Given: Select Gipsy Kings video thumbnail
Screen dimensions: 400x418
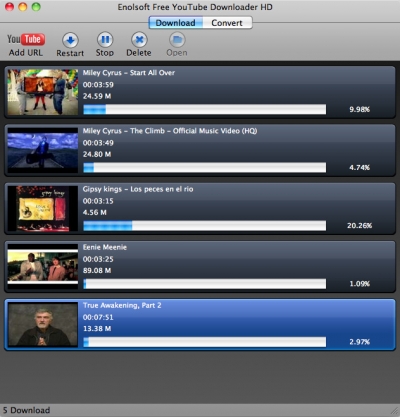Looking at the screenshot, I should point(43,208).
